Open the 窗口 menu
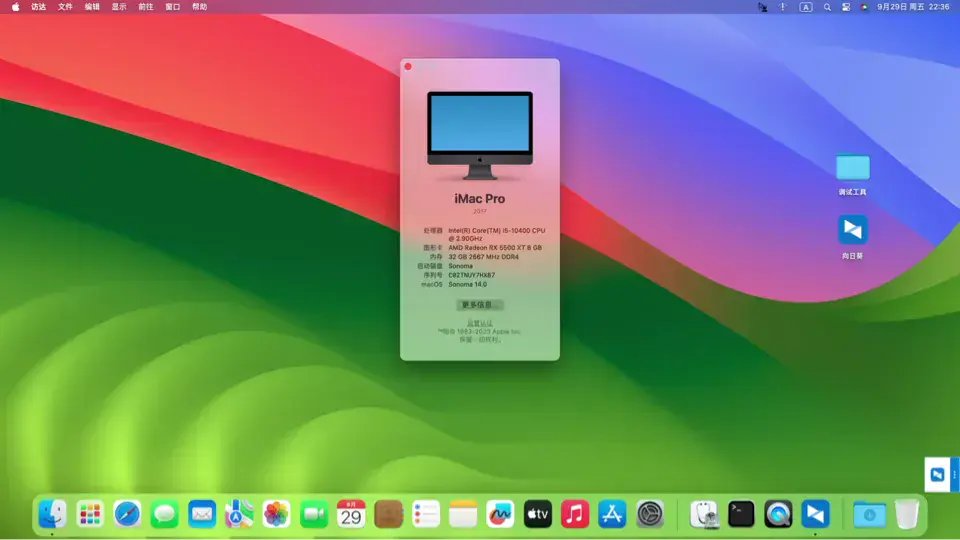The width and height of the screenshot is (960, 540). pyautogui.click(x=173, y=7)
